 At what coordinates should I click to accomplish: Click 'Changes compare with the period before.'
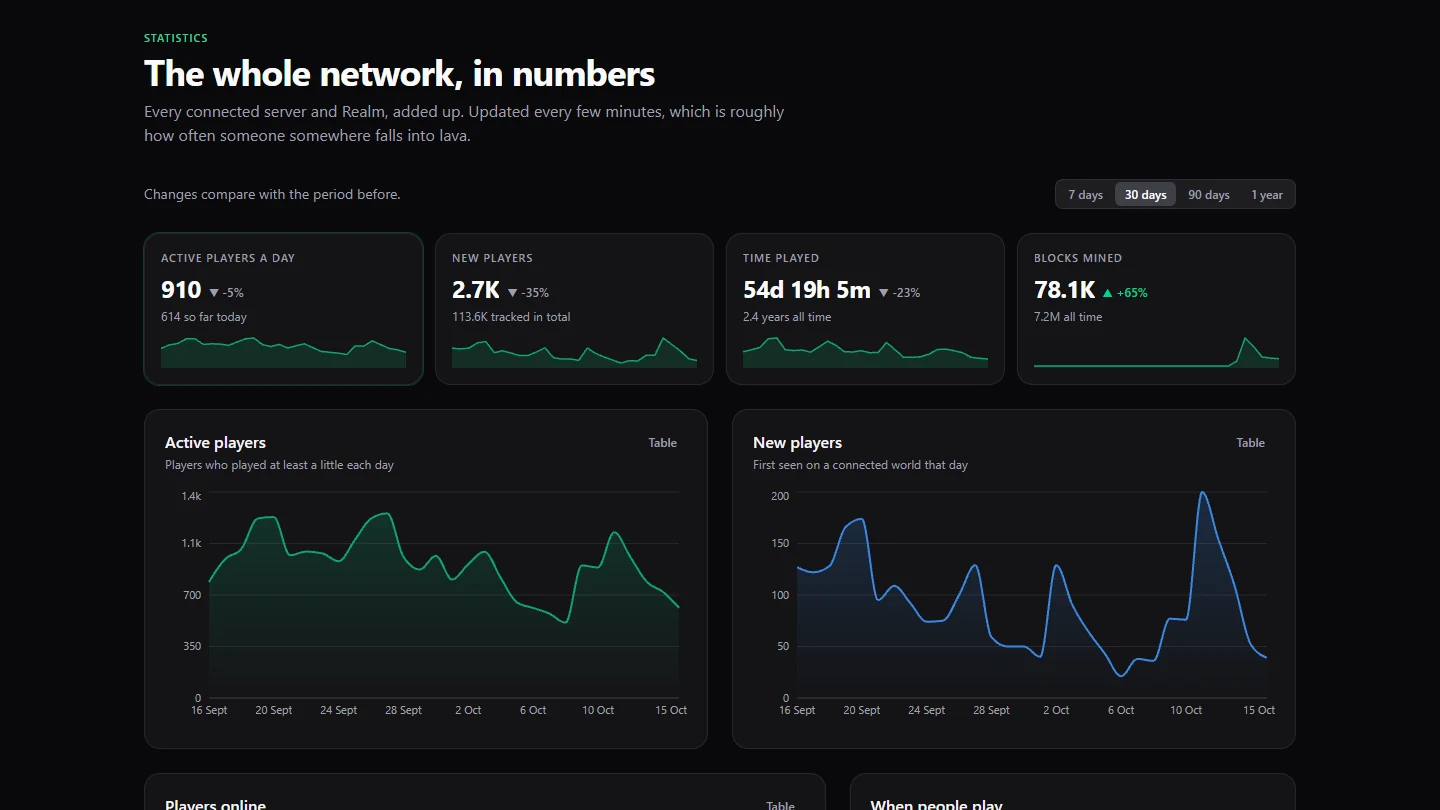272,194
